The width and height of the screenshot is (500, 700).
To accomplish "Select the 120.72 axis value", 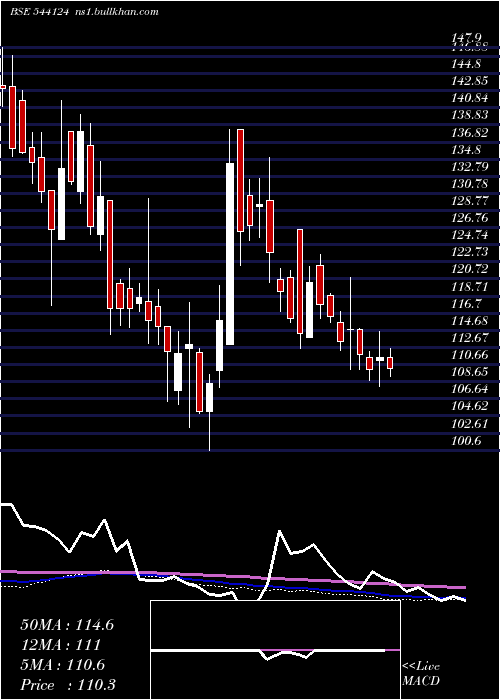I will [470, 269].
